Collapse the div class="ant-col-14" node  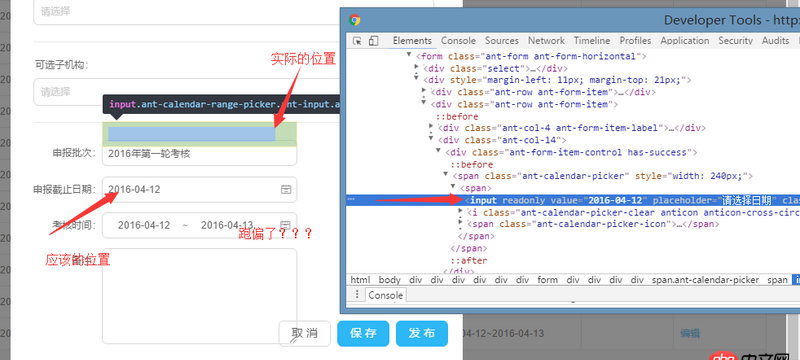click(432, 138)
